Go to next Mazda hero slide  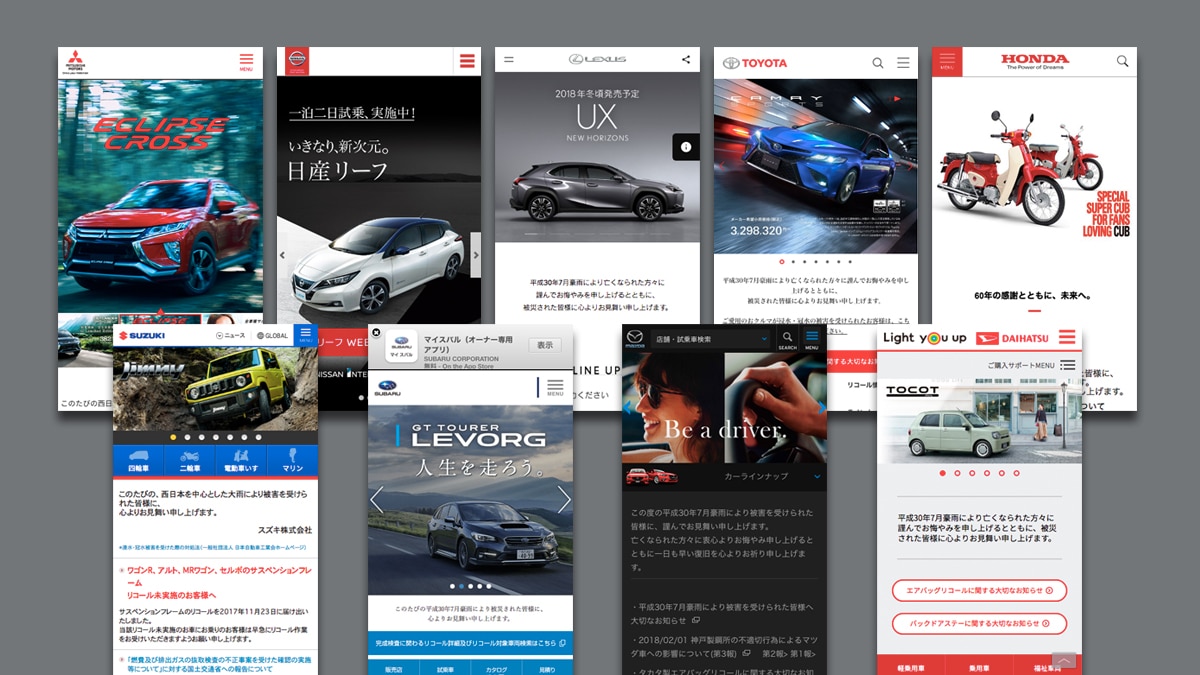(x=822, y=406)
